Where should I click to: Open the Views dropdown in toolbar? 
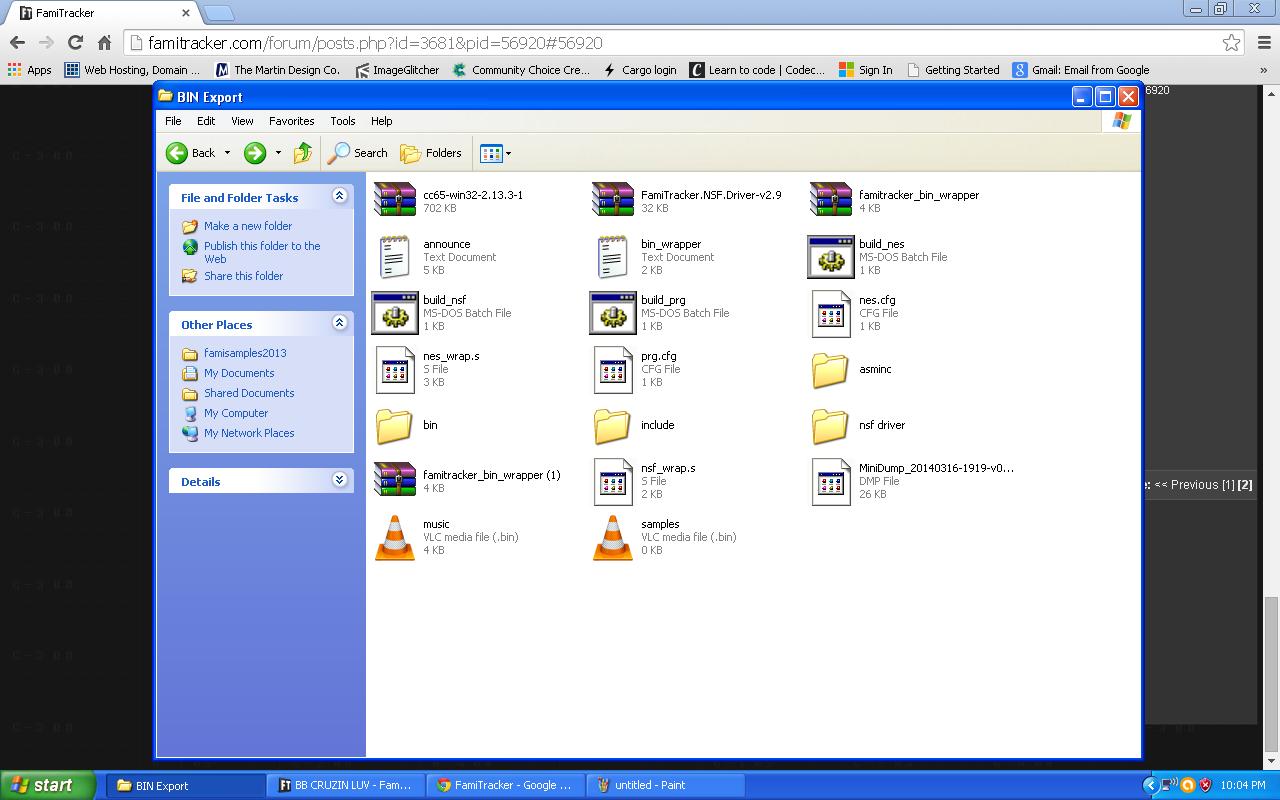496,153
